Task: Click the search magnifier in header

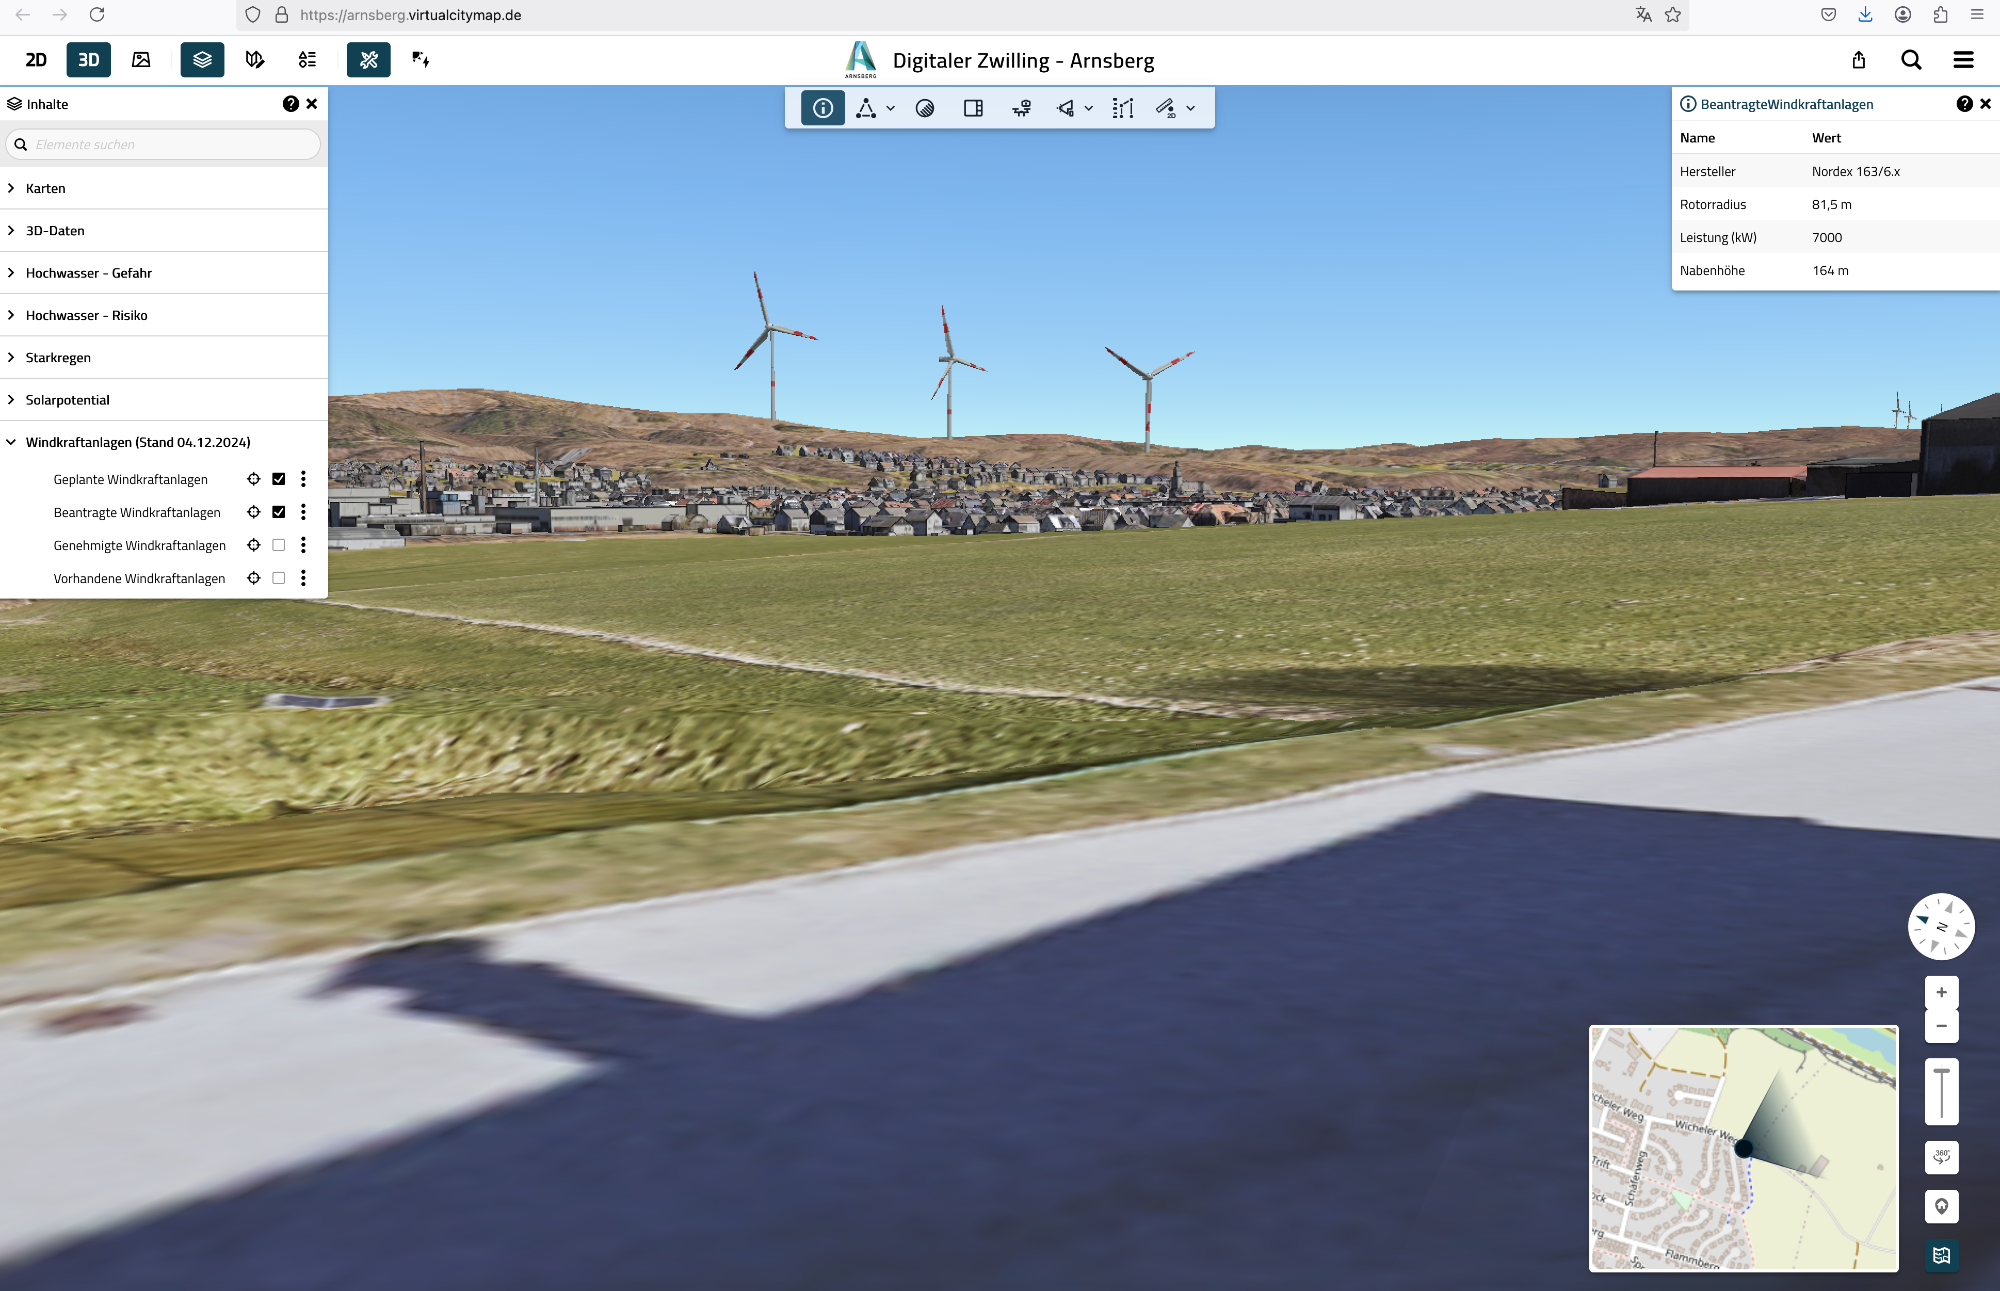Action: pyautogui.click(x=1911, y=60)
